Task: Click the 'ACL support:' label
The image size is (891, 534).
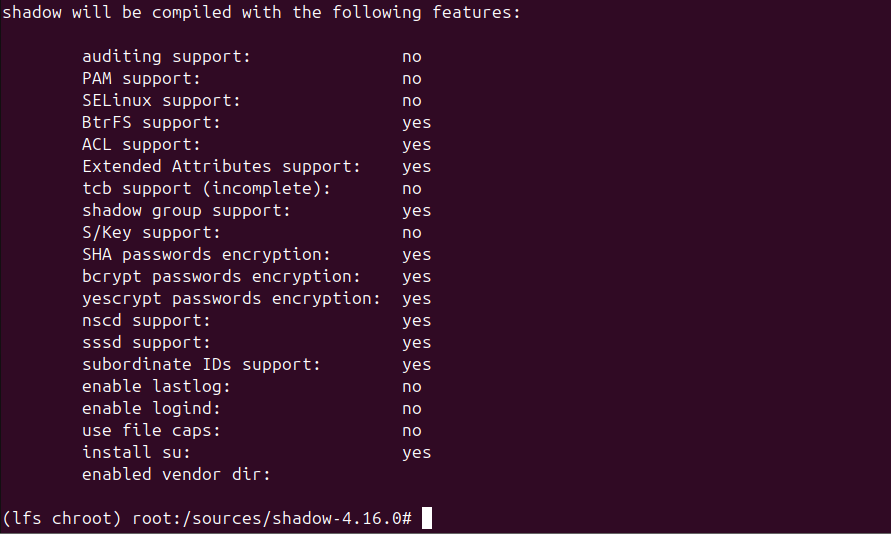Action: [x=141, y=145]
